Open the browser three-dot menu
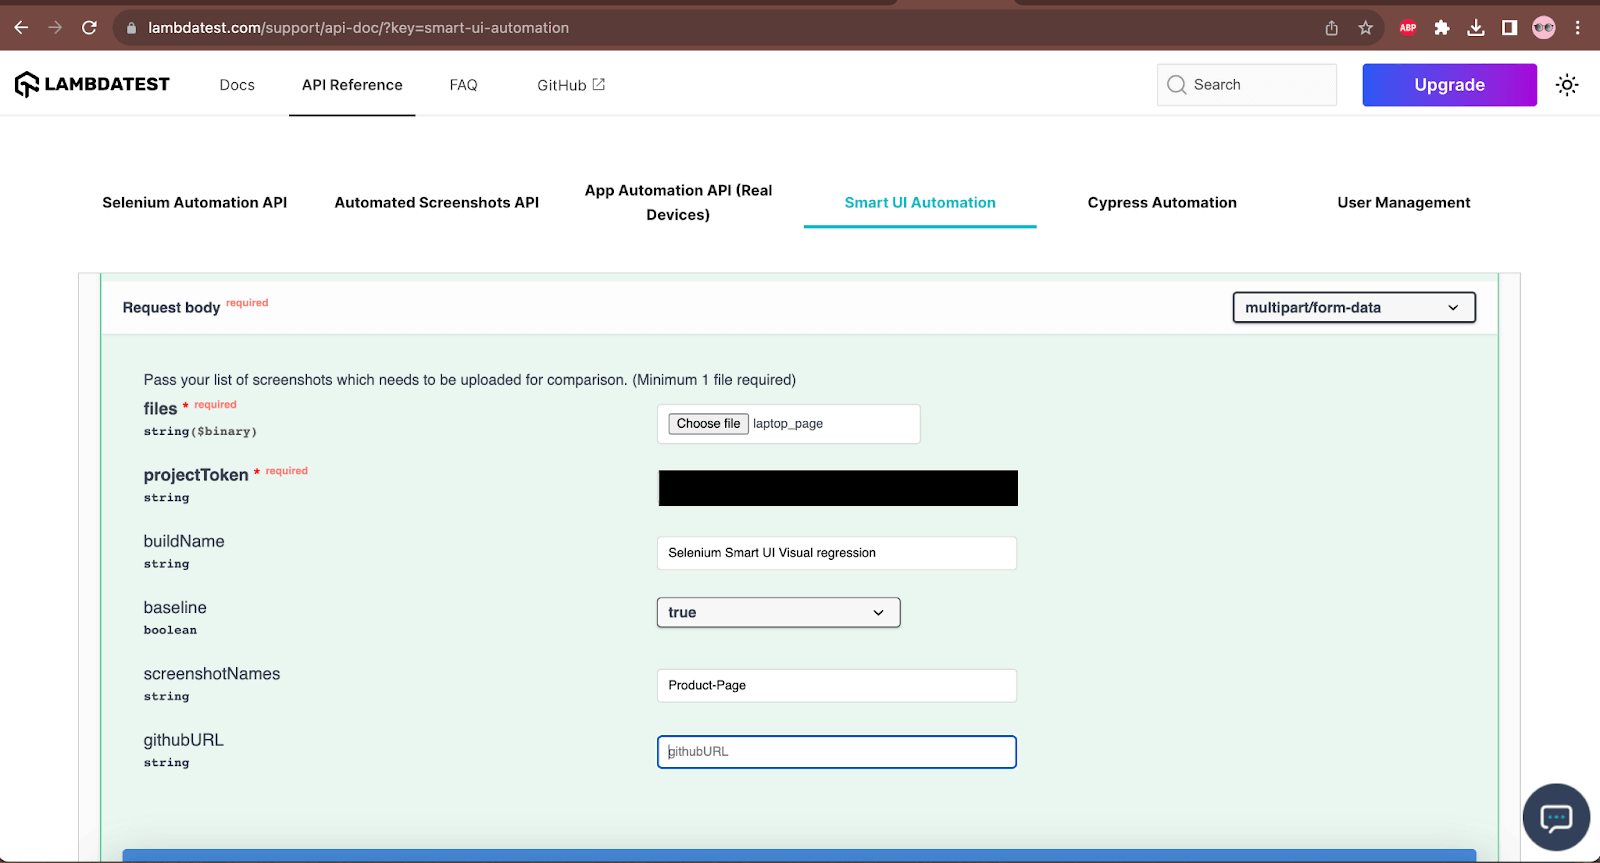This screenshot has height=863, width=1600. click(1578, 28)
